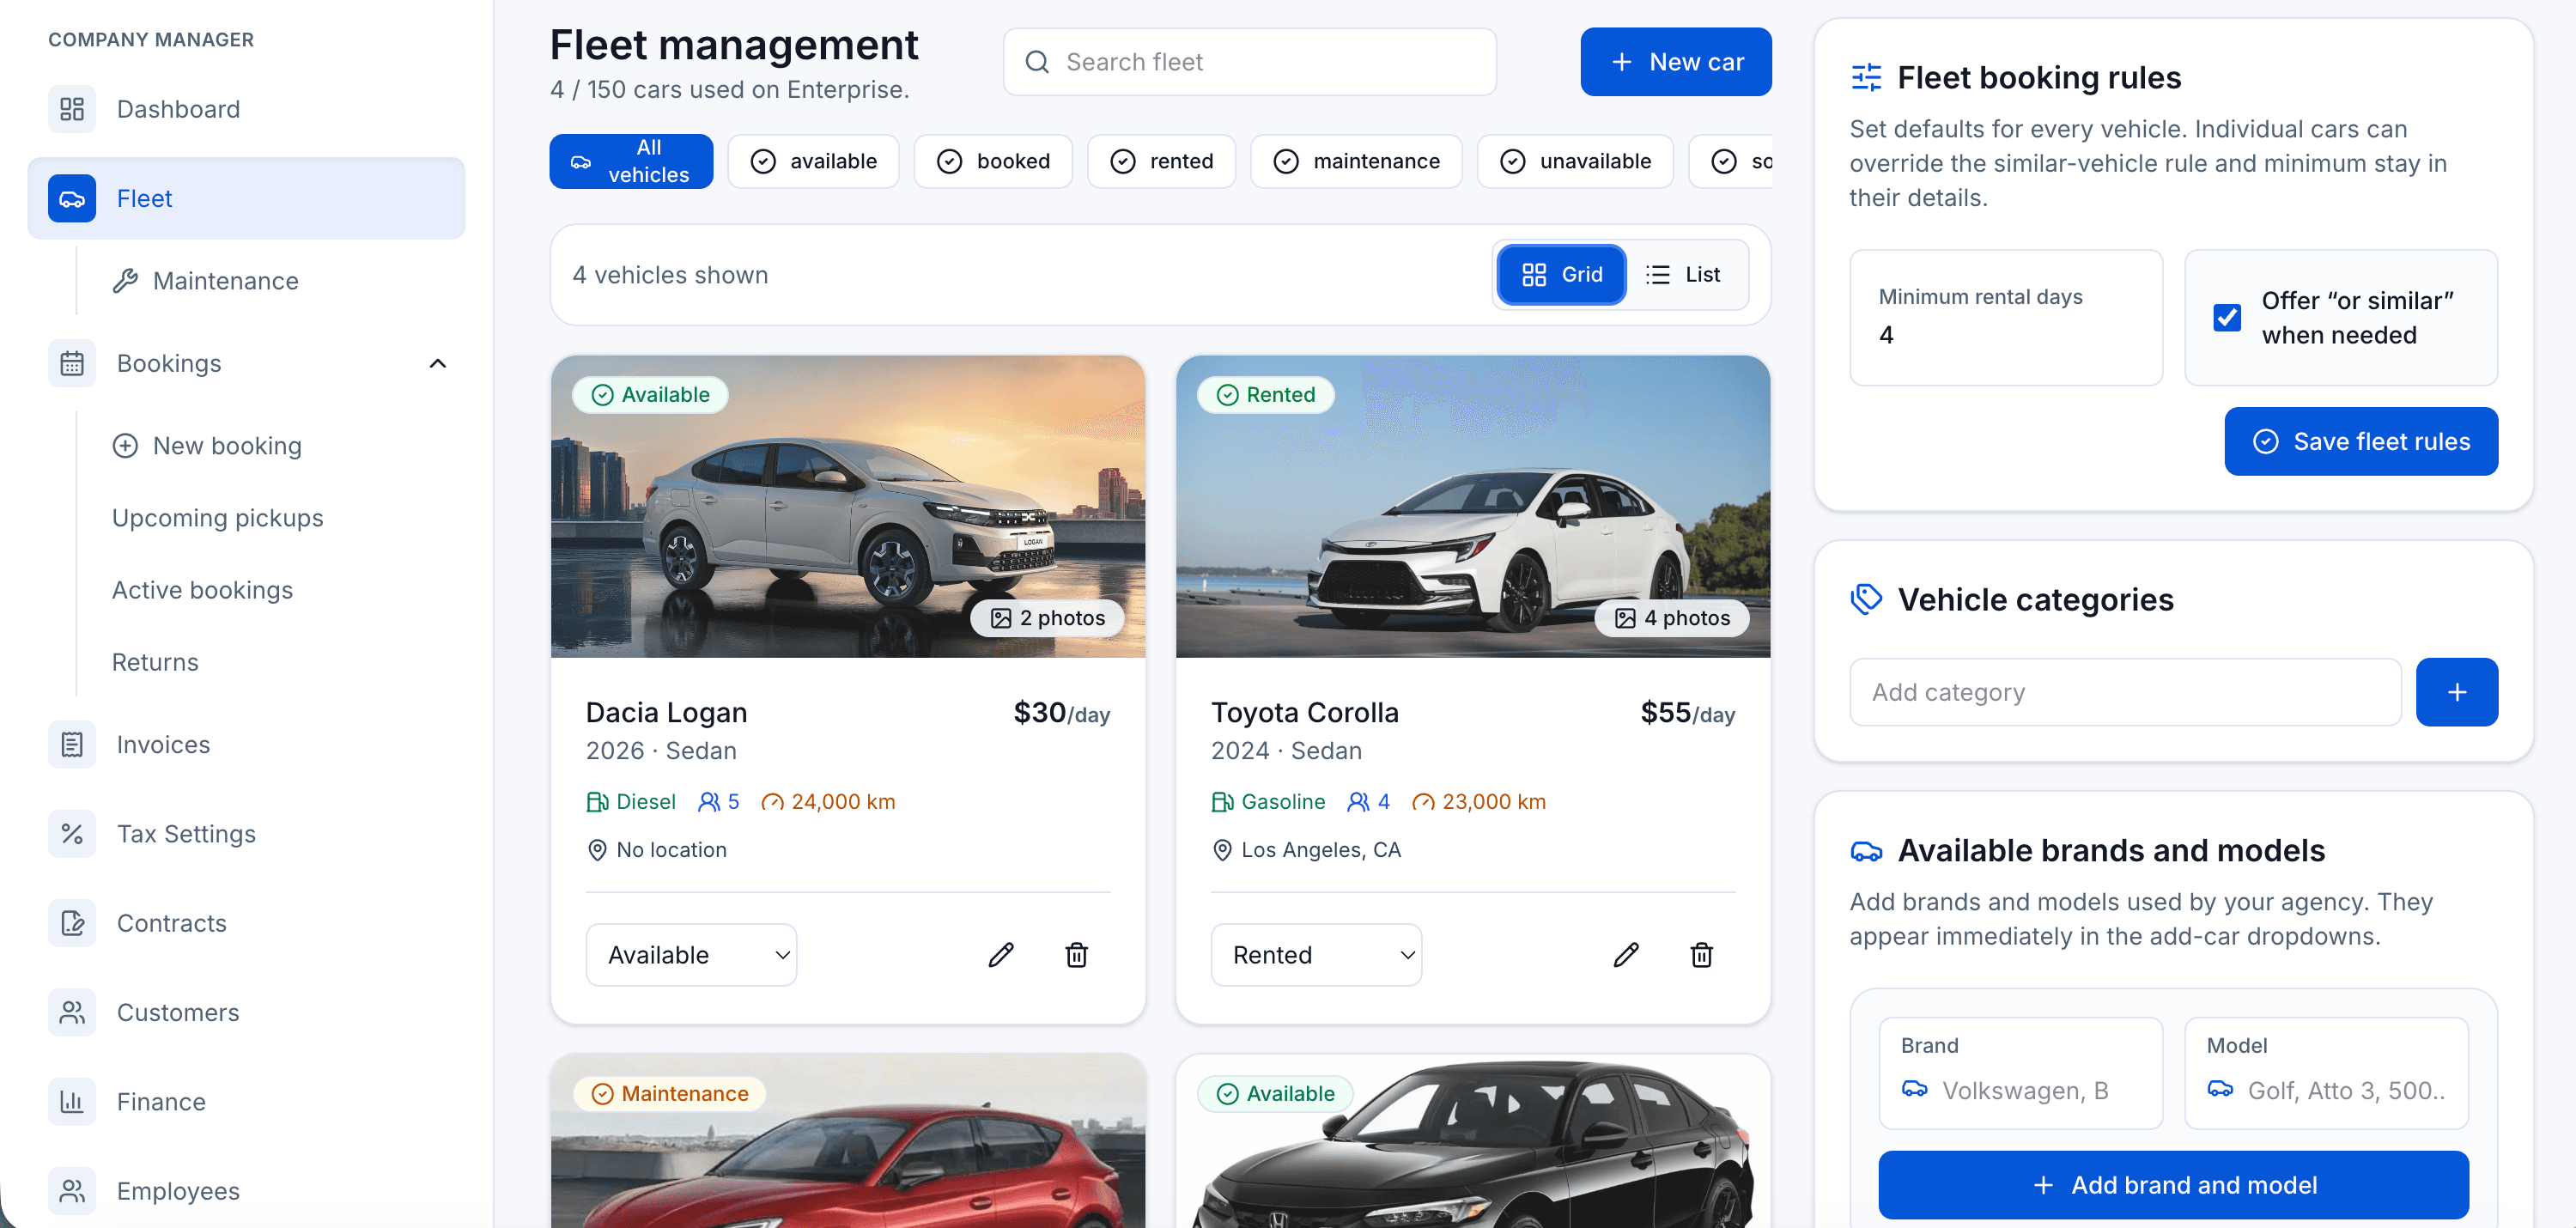Open the Employees icon in sidebar
Viewport: 2576px width, 1228px height.
72,1191
